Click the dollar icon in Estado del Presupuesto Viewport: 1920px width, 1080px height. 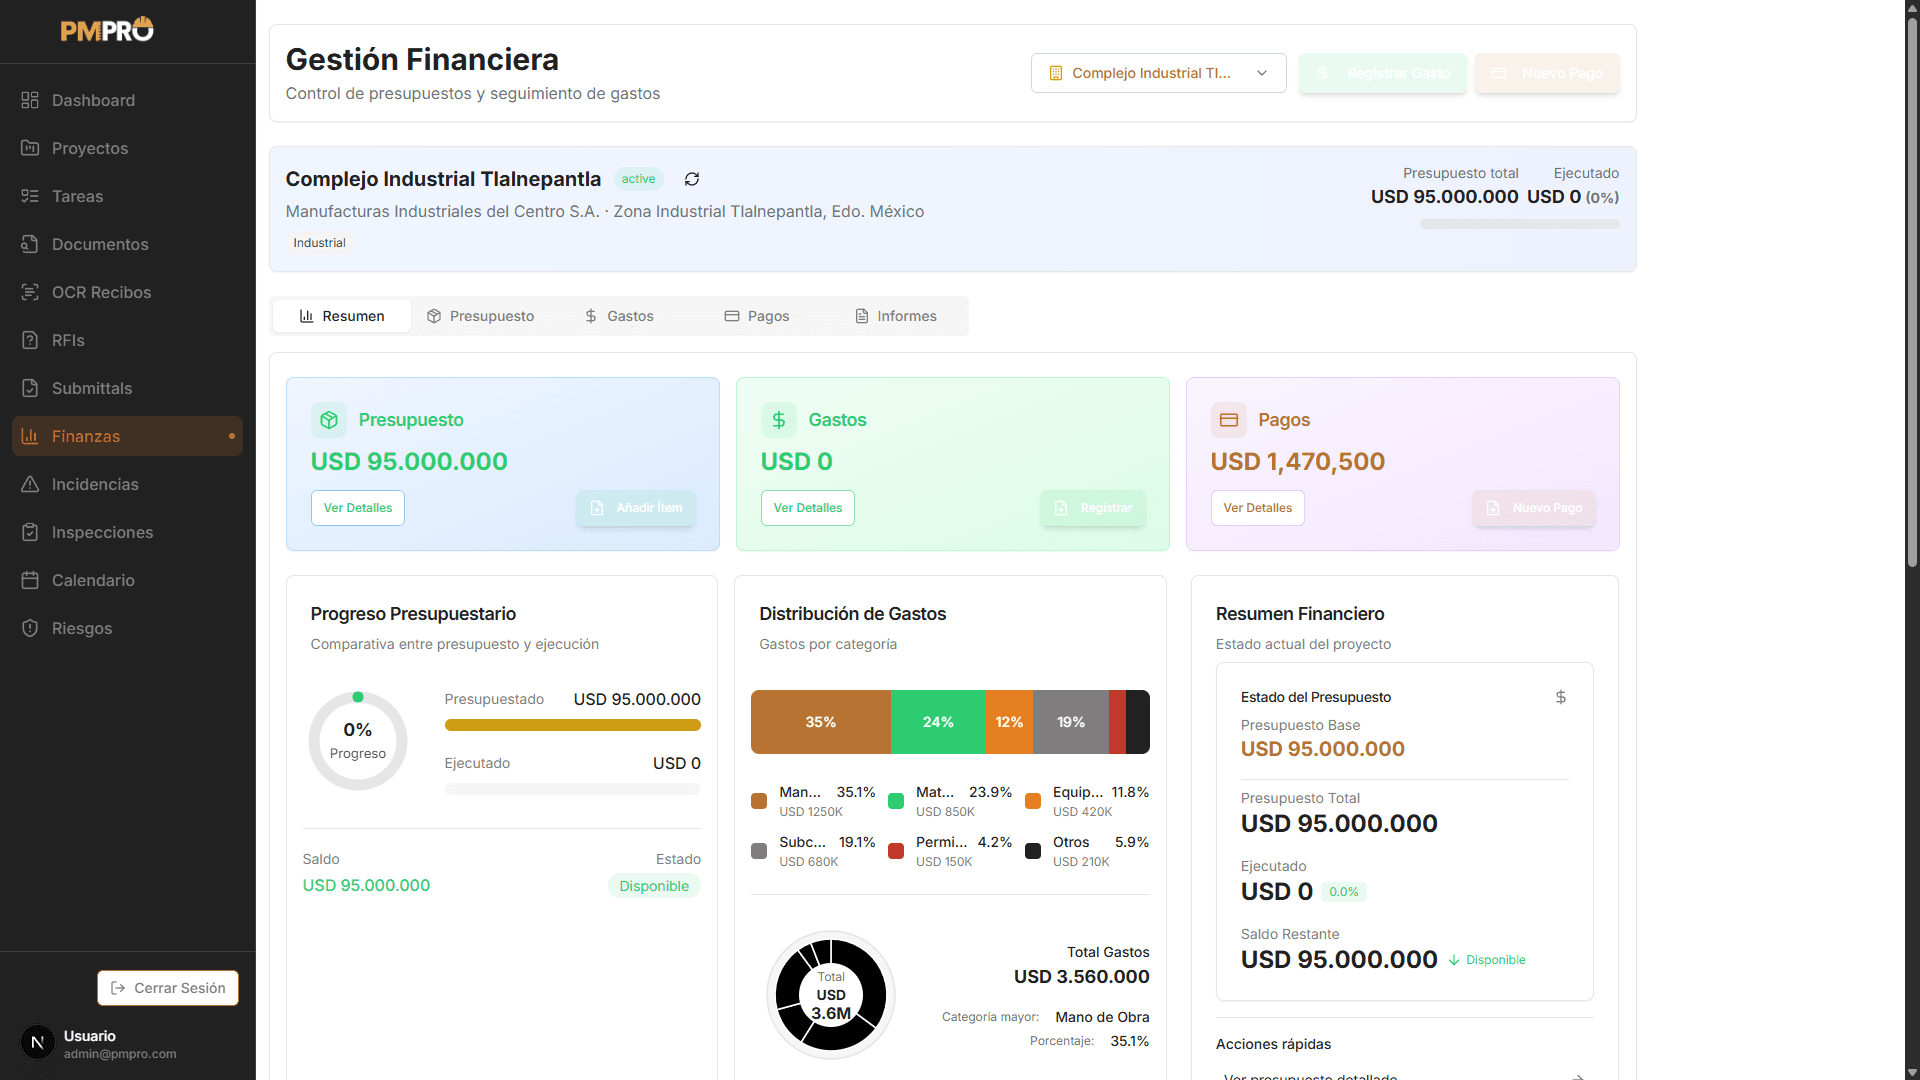[1560, 697]
